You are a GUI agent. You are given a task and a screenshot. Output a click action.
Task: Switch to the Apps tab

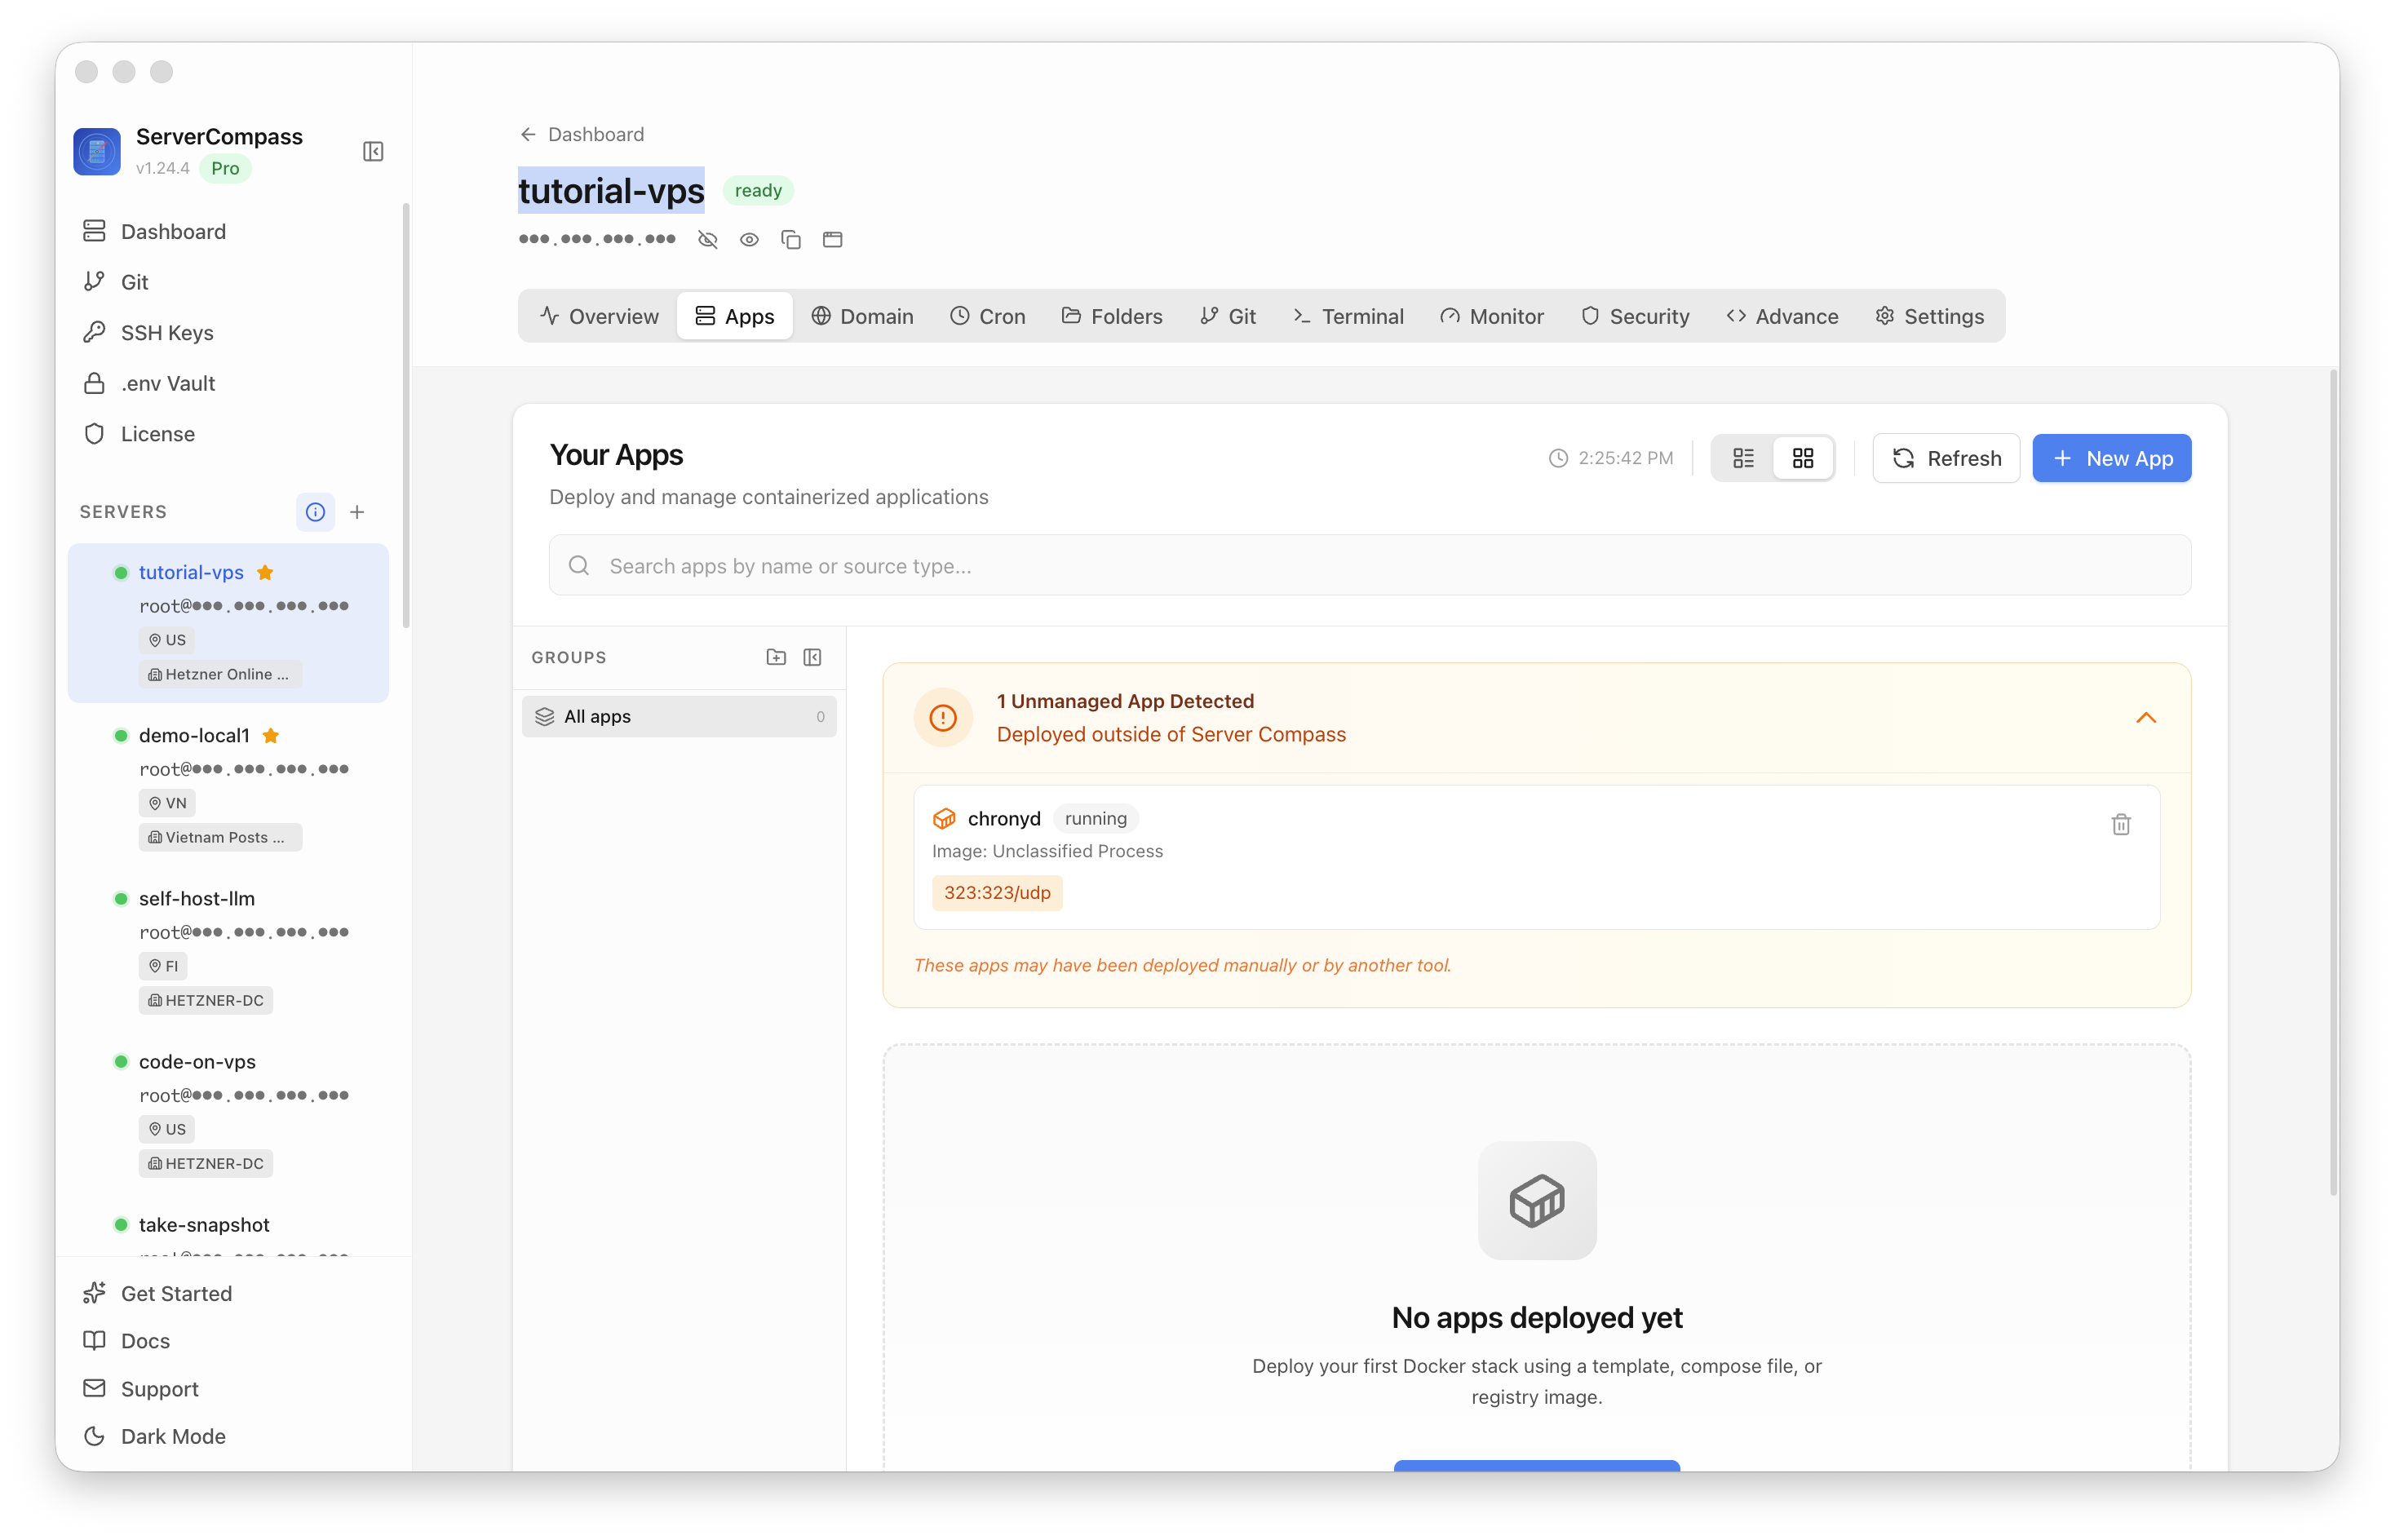pos(735,316)
